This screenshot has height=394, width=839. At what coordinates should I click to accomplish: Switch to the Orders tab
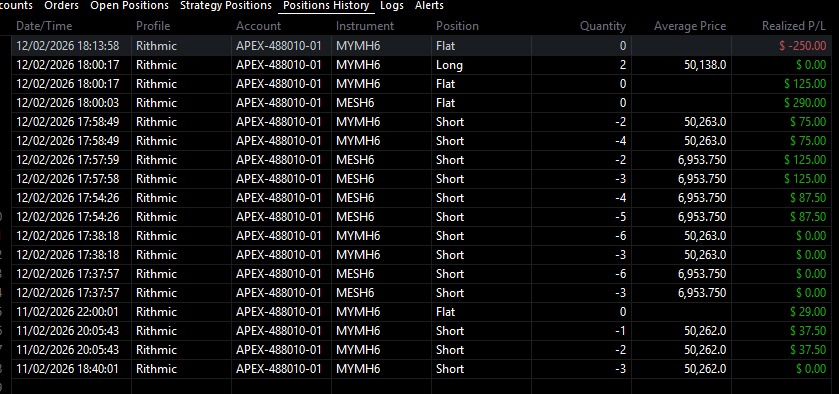[x=61, y=6]
